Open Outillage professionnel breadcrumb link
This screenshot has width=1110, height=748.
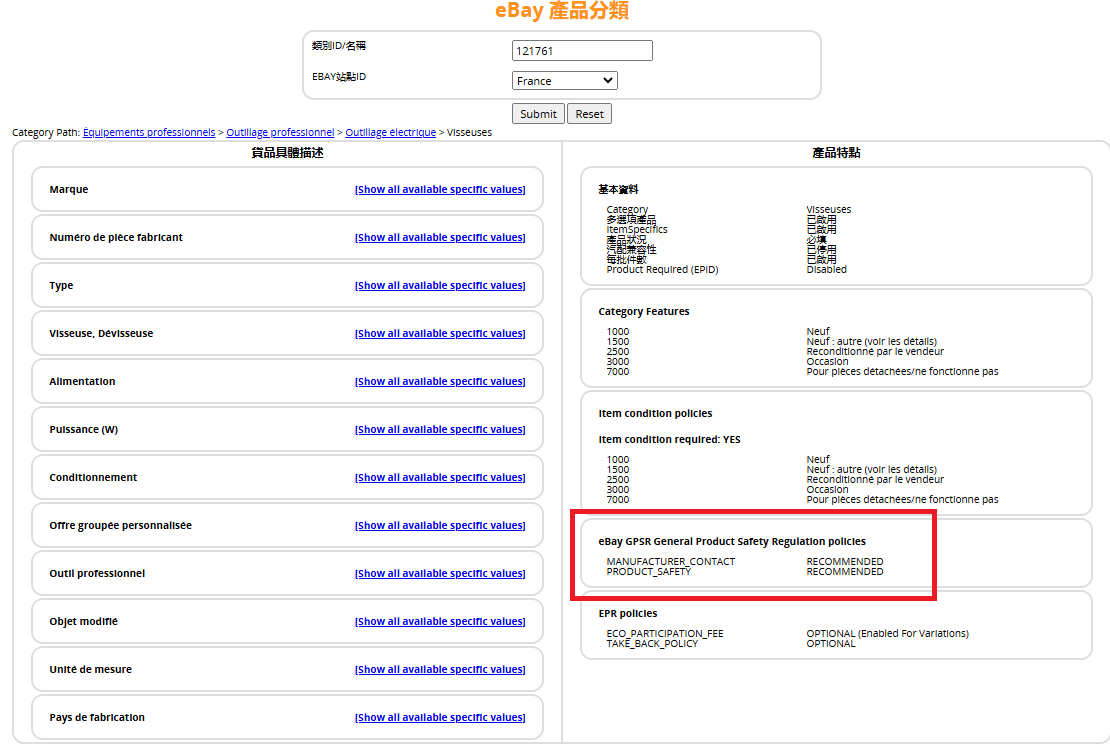[280, 132]
